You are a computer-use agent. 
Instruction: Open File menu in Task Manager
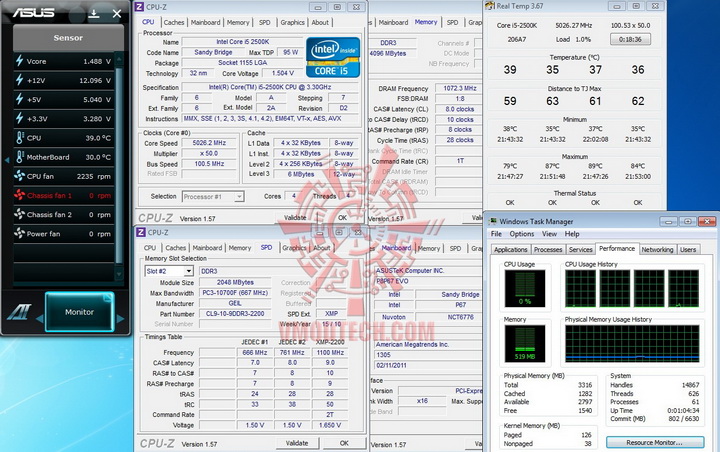click(496, 234)
